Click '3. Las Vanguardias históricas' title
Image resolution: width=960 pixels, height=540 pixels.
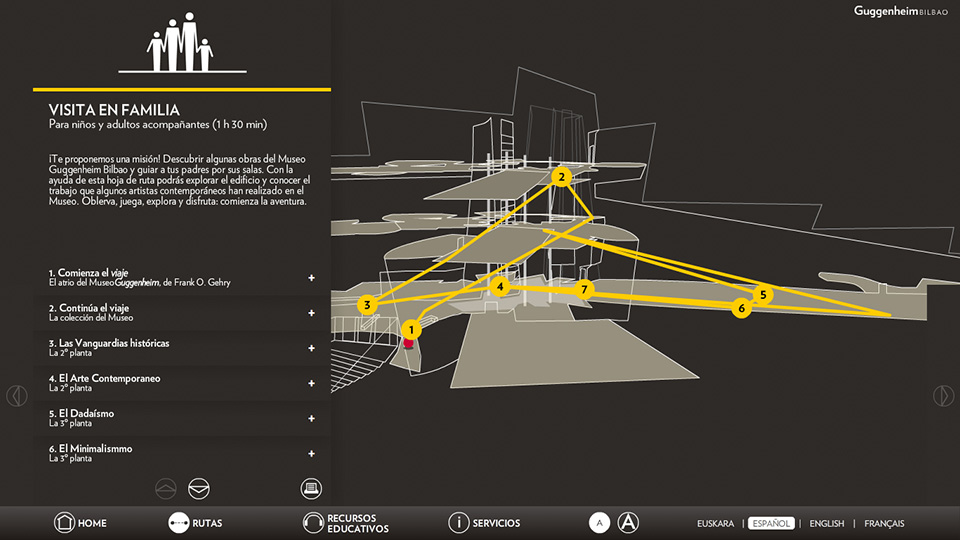109,343
